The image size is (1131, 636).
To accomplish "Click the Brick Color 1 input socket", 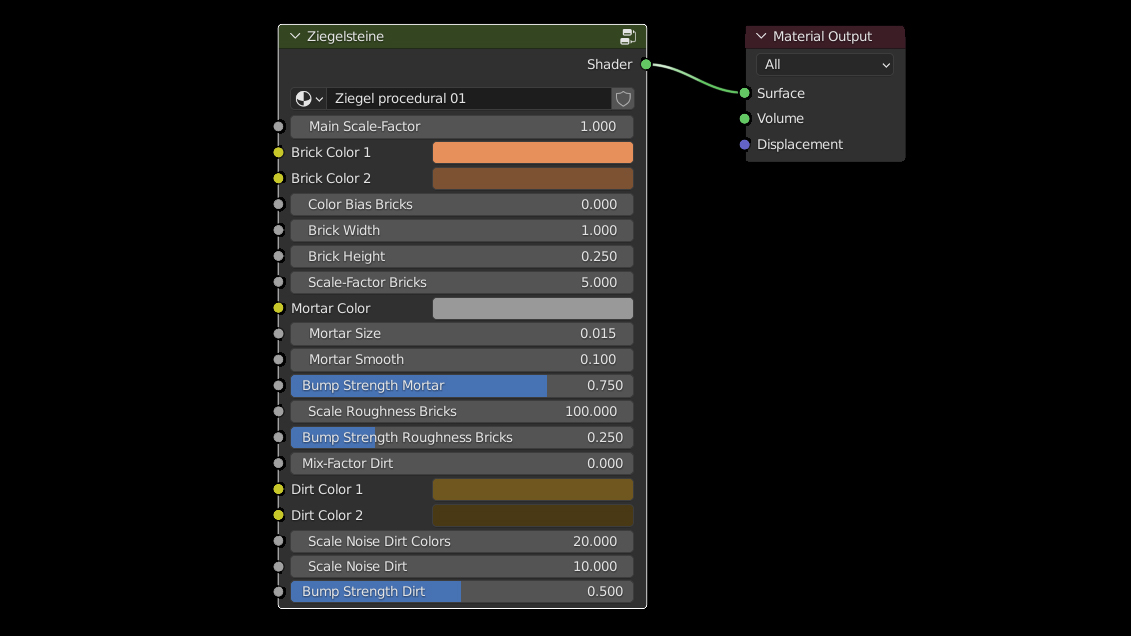I will tap(279, 152).
